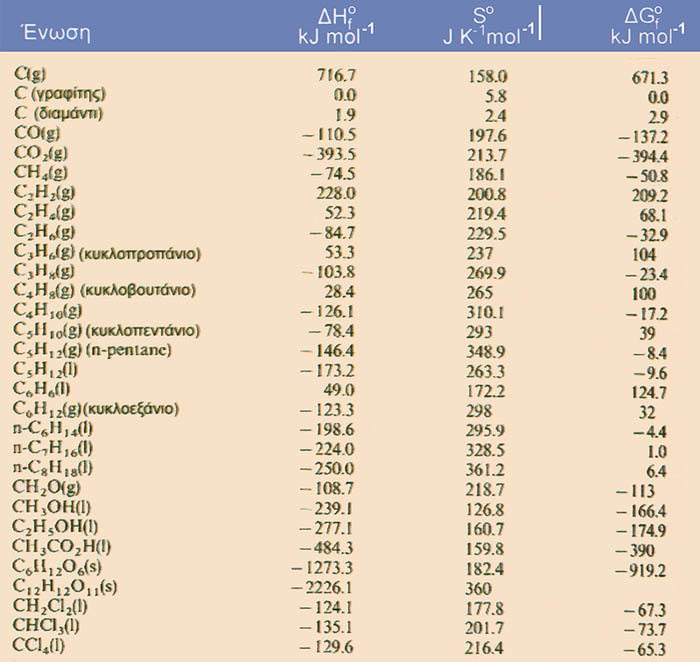Select the 'CHCl3(l)' row label
This screenshot has height=662, width=700.
46,625
